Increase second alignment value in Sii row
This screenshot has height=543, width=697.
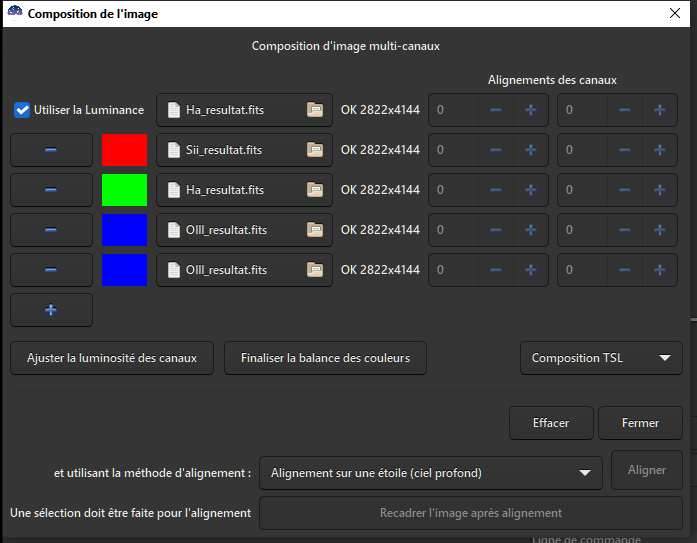660,150
